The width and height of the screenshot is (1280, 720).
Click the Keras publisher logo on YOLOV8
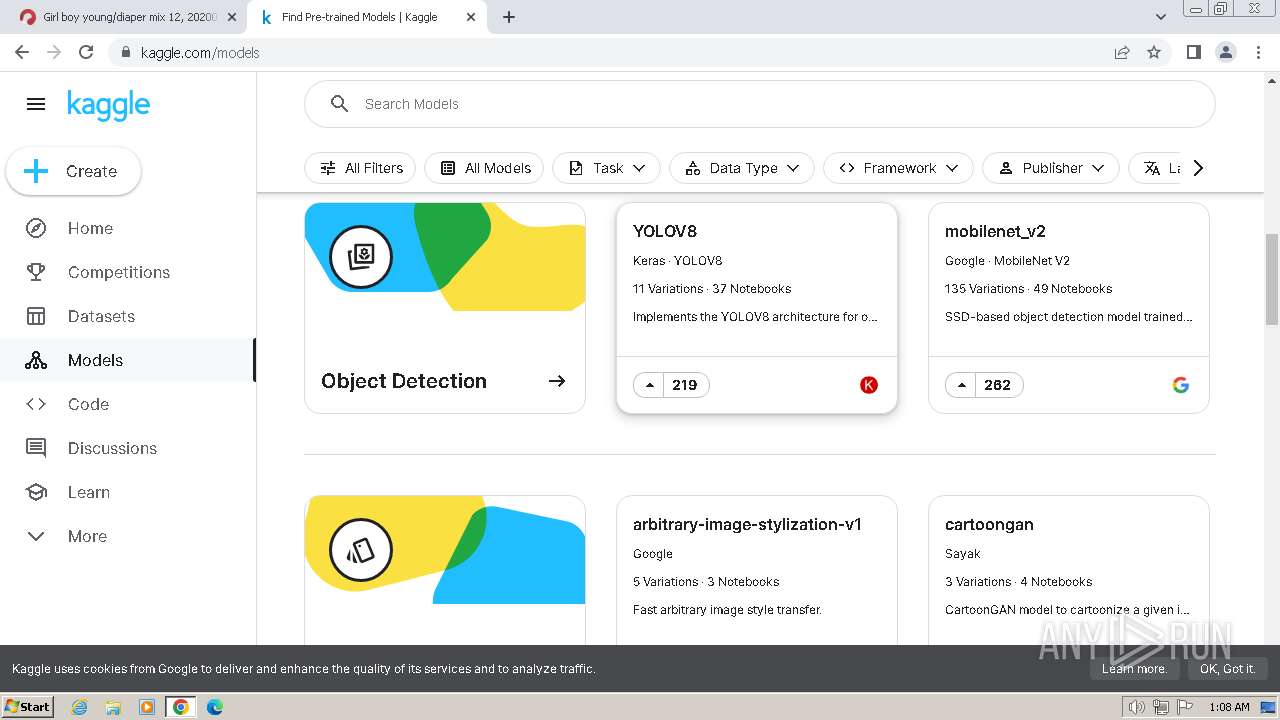pyautogui.click(x=869, y=385)
